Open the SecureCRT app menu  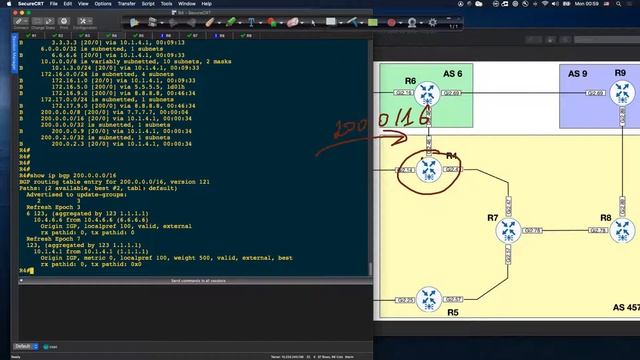click(x=31, y=4)
